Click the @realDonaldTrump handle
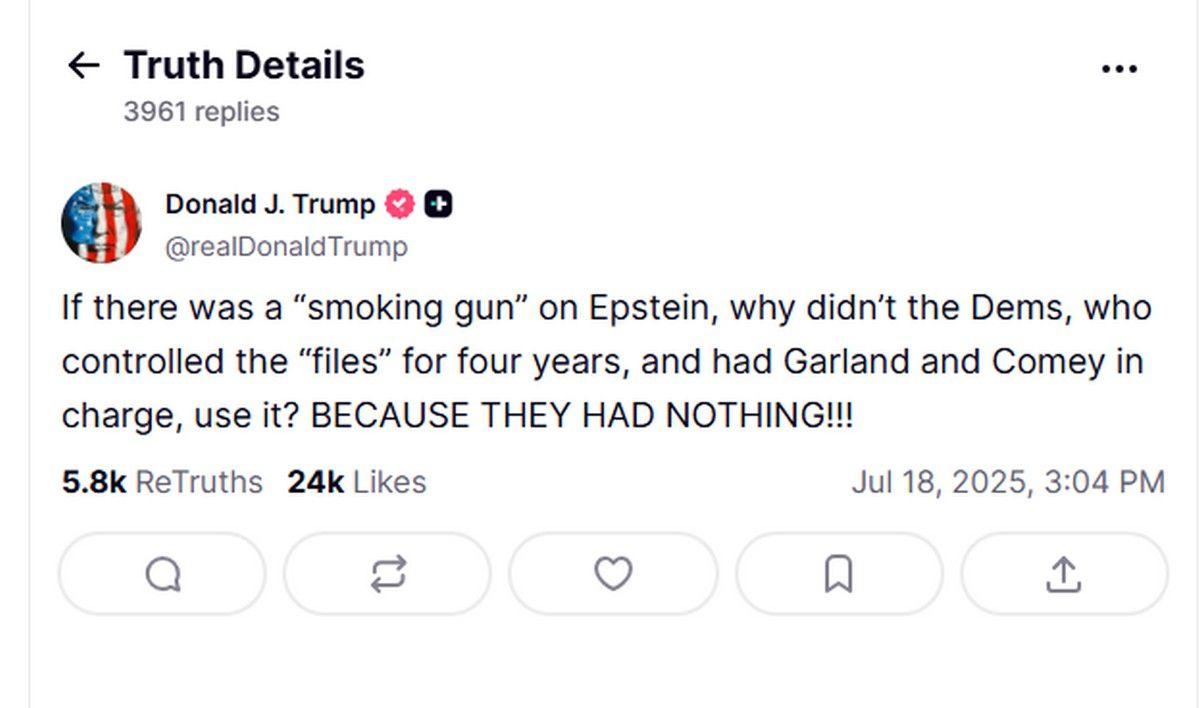This screenshot has height=708, width=1200. (x=286, y=246)
